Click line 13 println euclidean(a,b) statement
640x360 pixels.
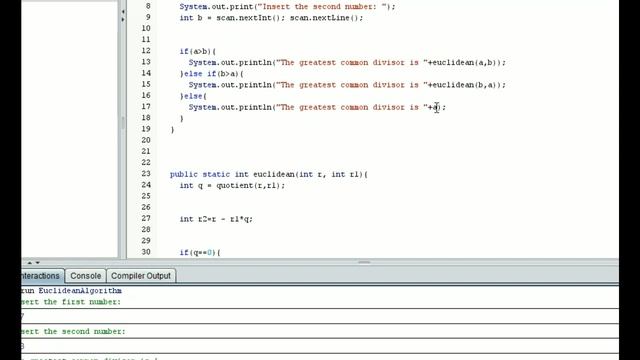[x=347, y=62]
